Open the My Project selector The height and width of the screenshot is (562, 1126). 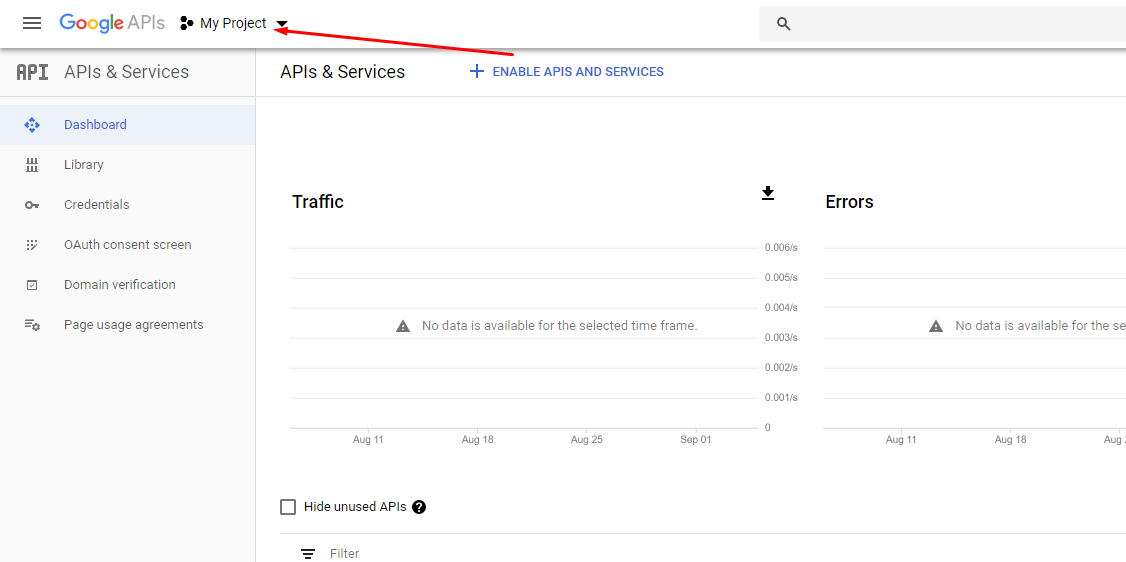click(232, 23)
